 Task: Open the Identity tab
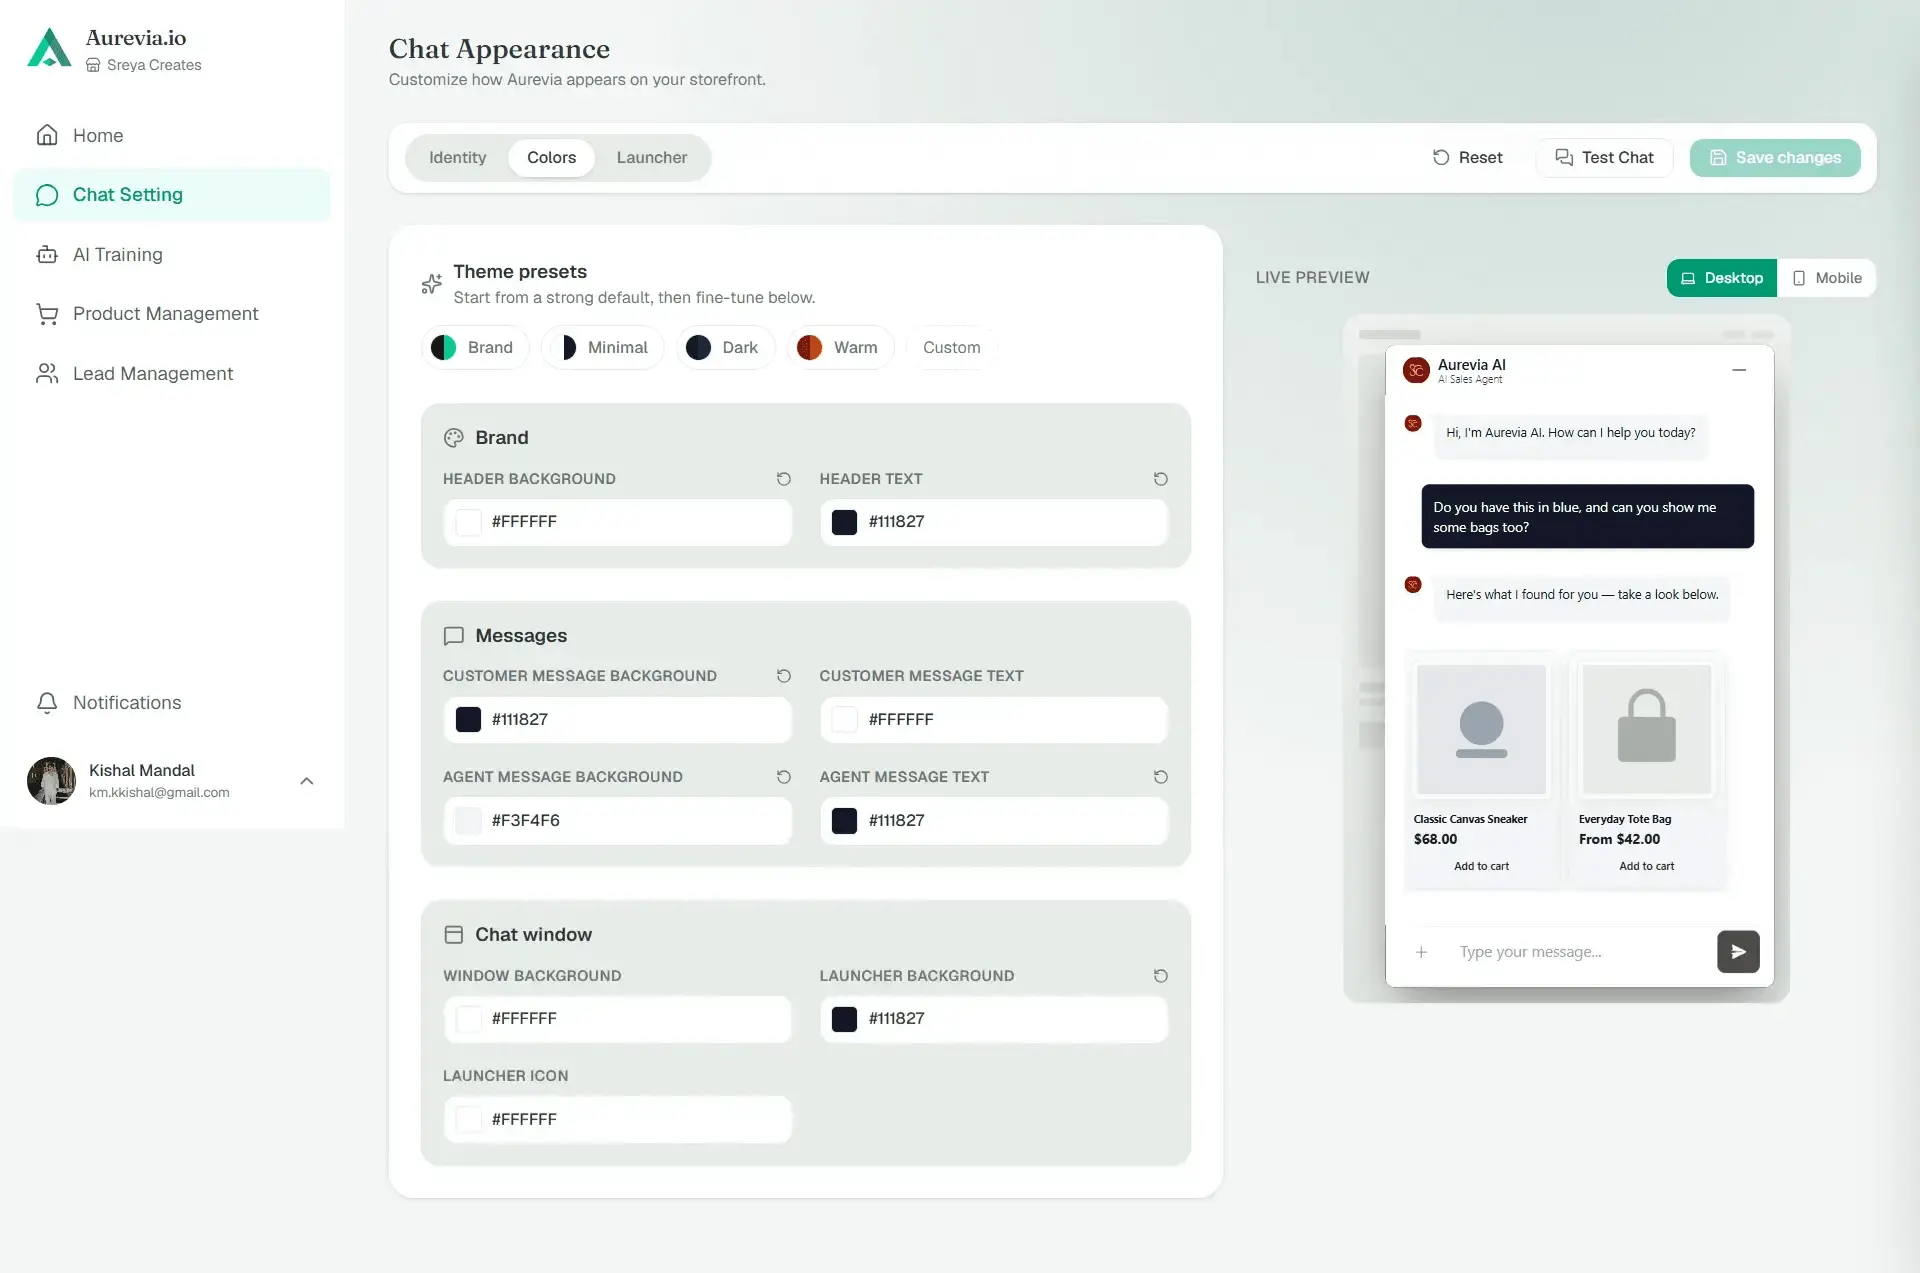point(458,158)
